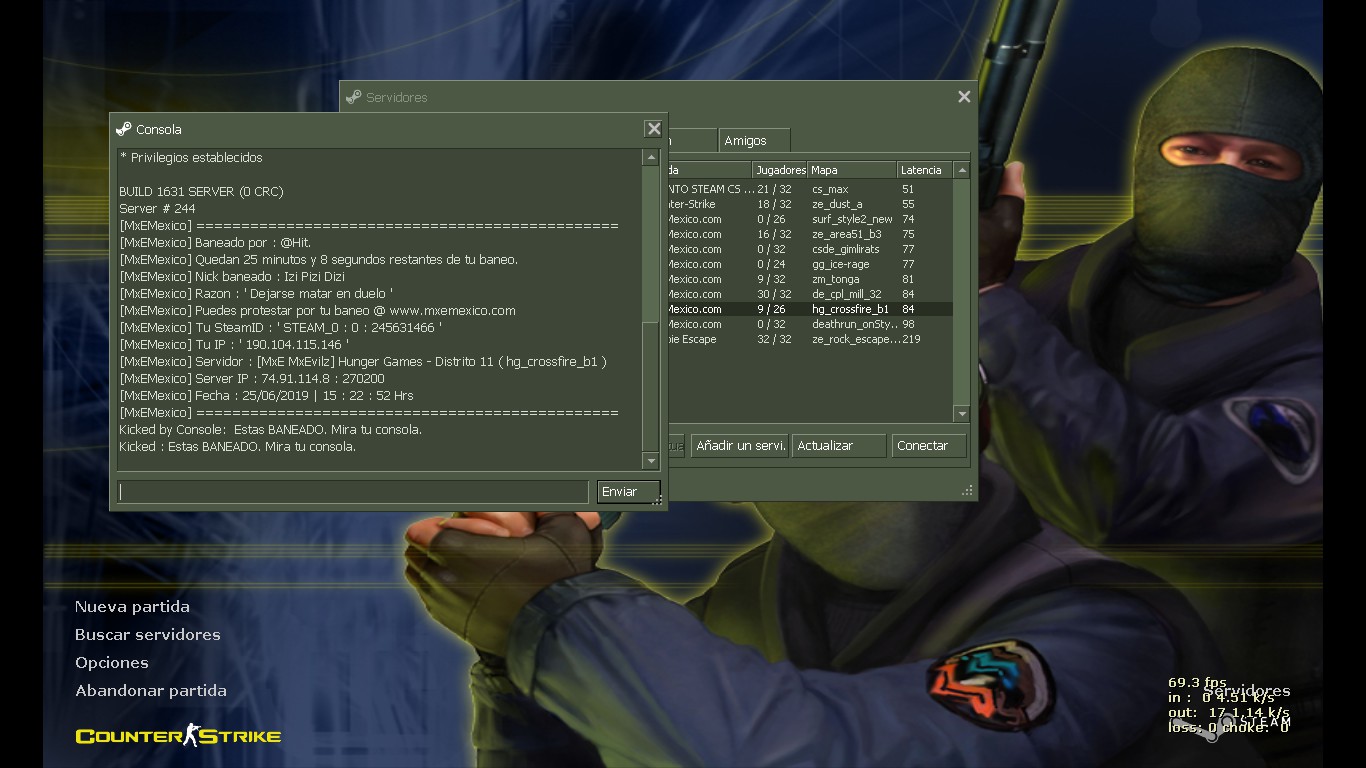Sort servers by Mapa column

[852, 170]
